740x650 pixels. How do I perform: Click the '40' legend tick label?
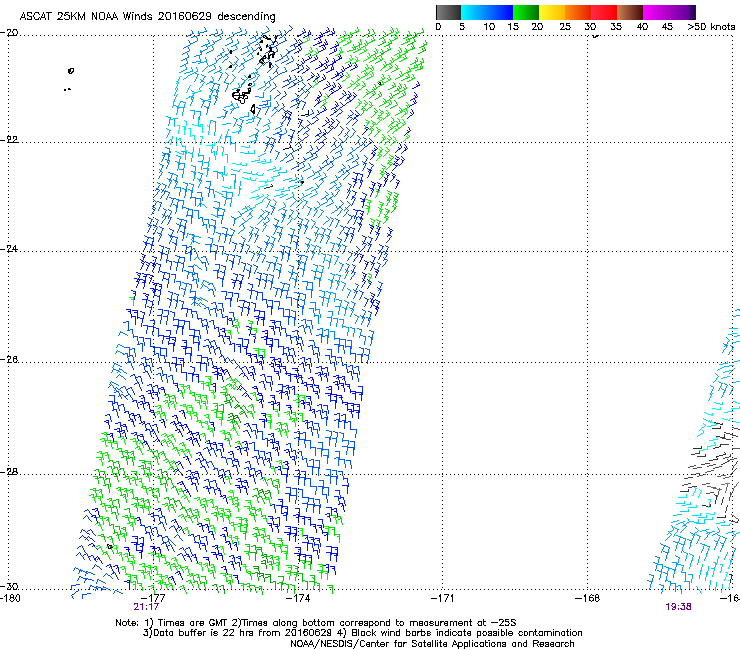642,27
